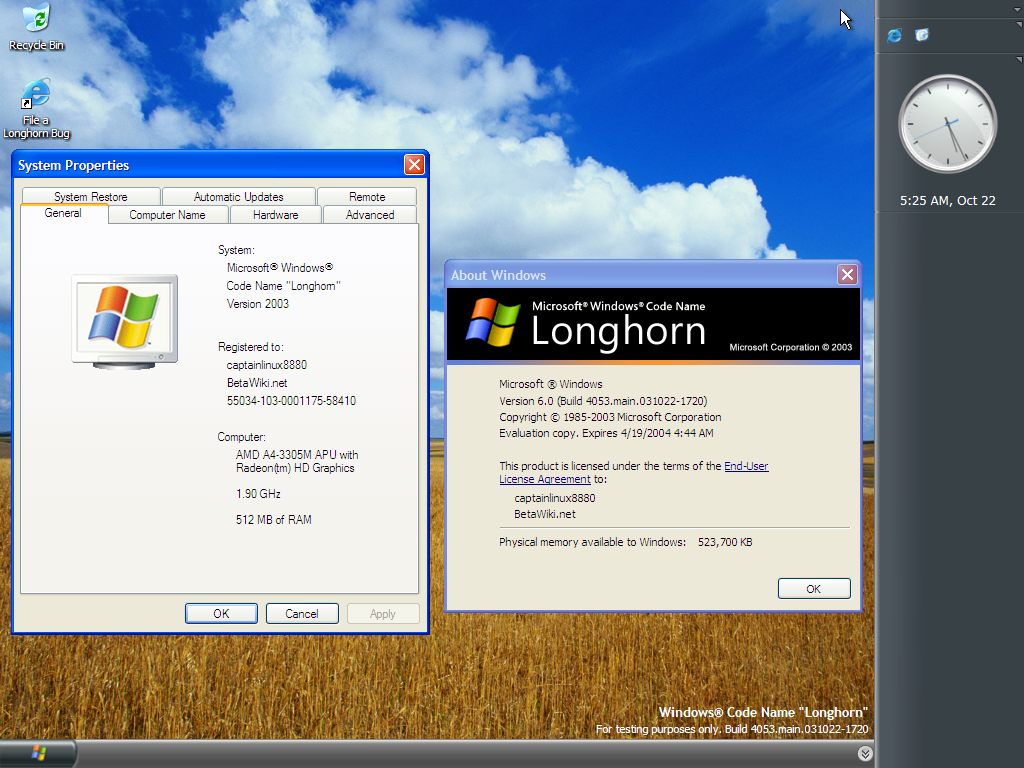Open the Advanced tab

pos(370,215)
